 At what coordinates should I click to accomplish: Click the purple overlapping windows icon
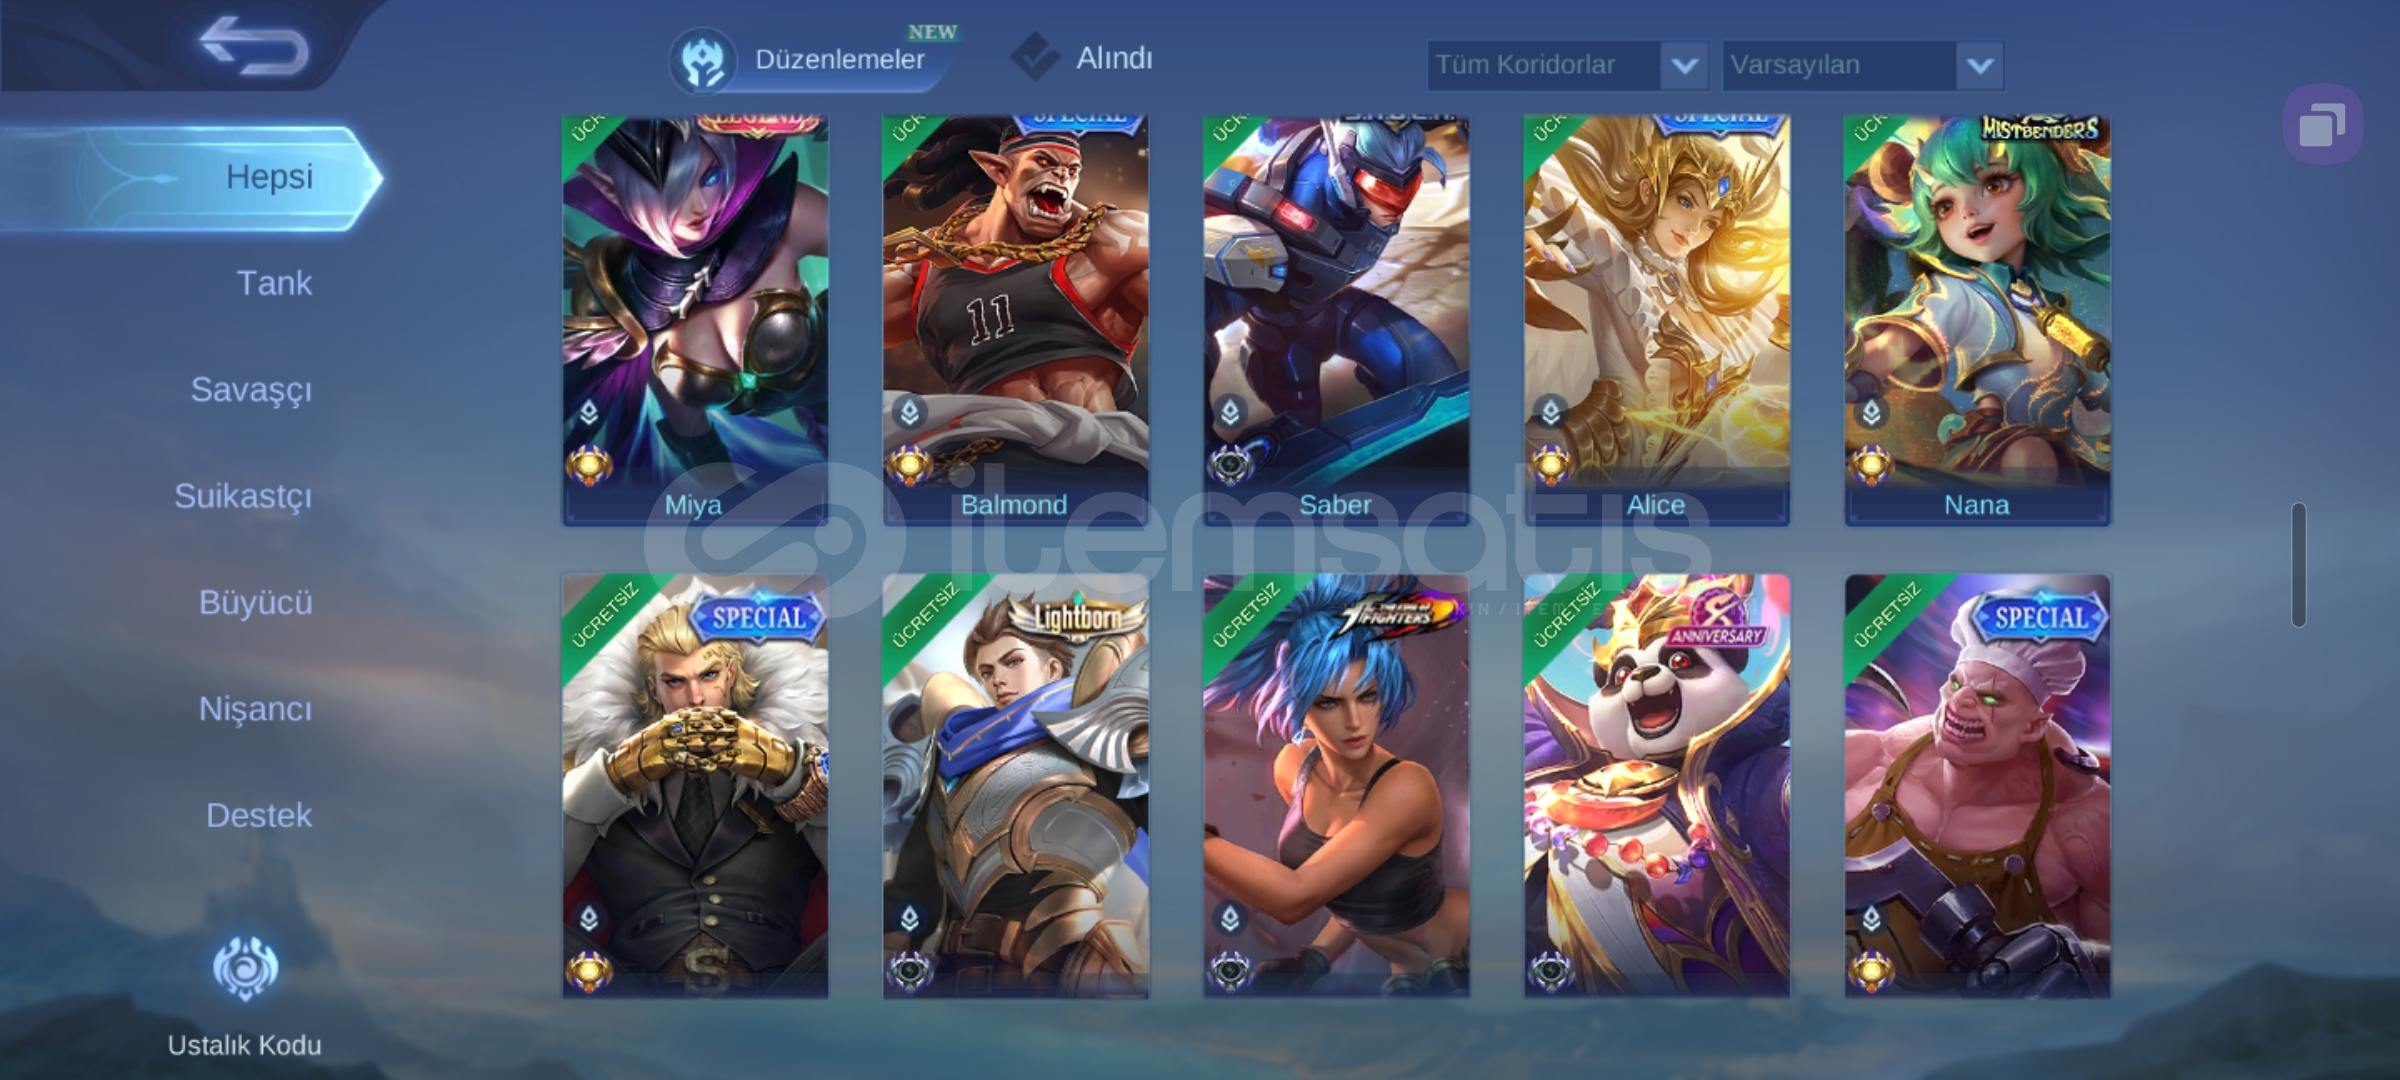tap(2322, 126)
